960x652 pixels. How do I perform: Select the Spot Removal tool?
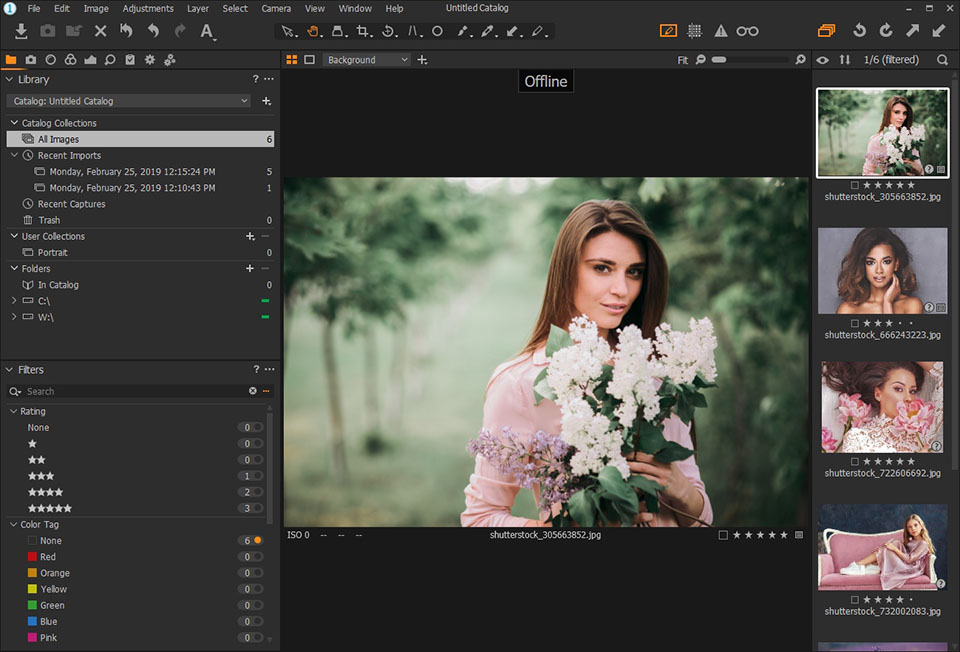[x=437, y=31]
